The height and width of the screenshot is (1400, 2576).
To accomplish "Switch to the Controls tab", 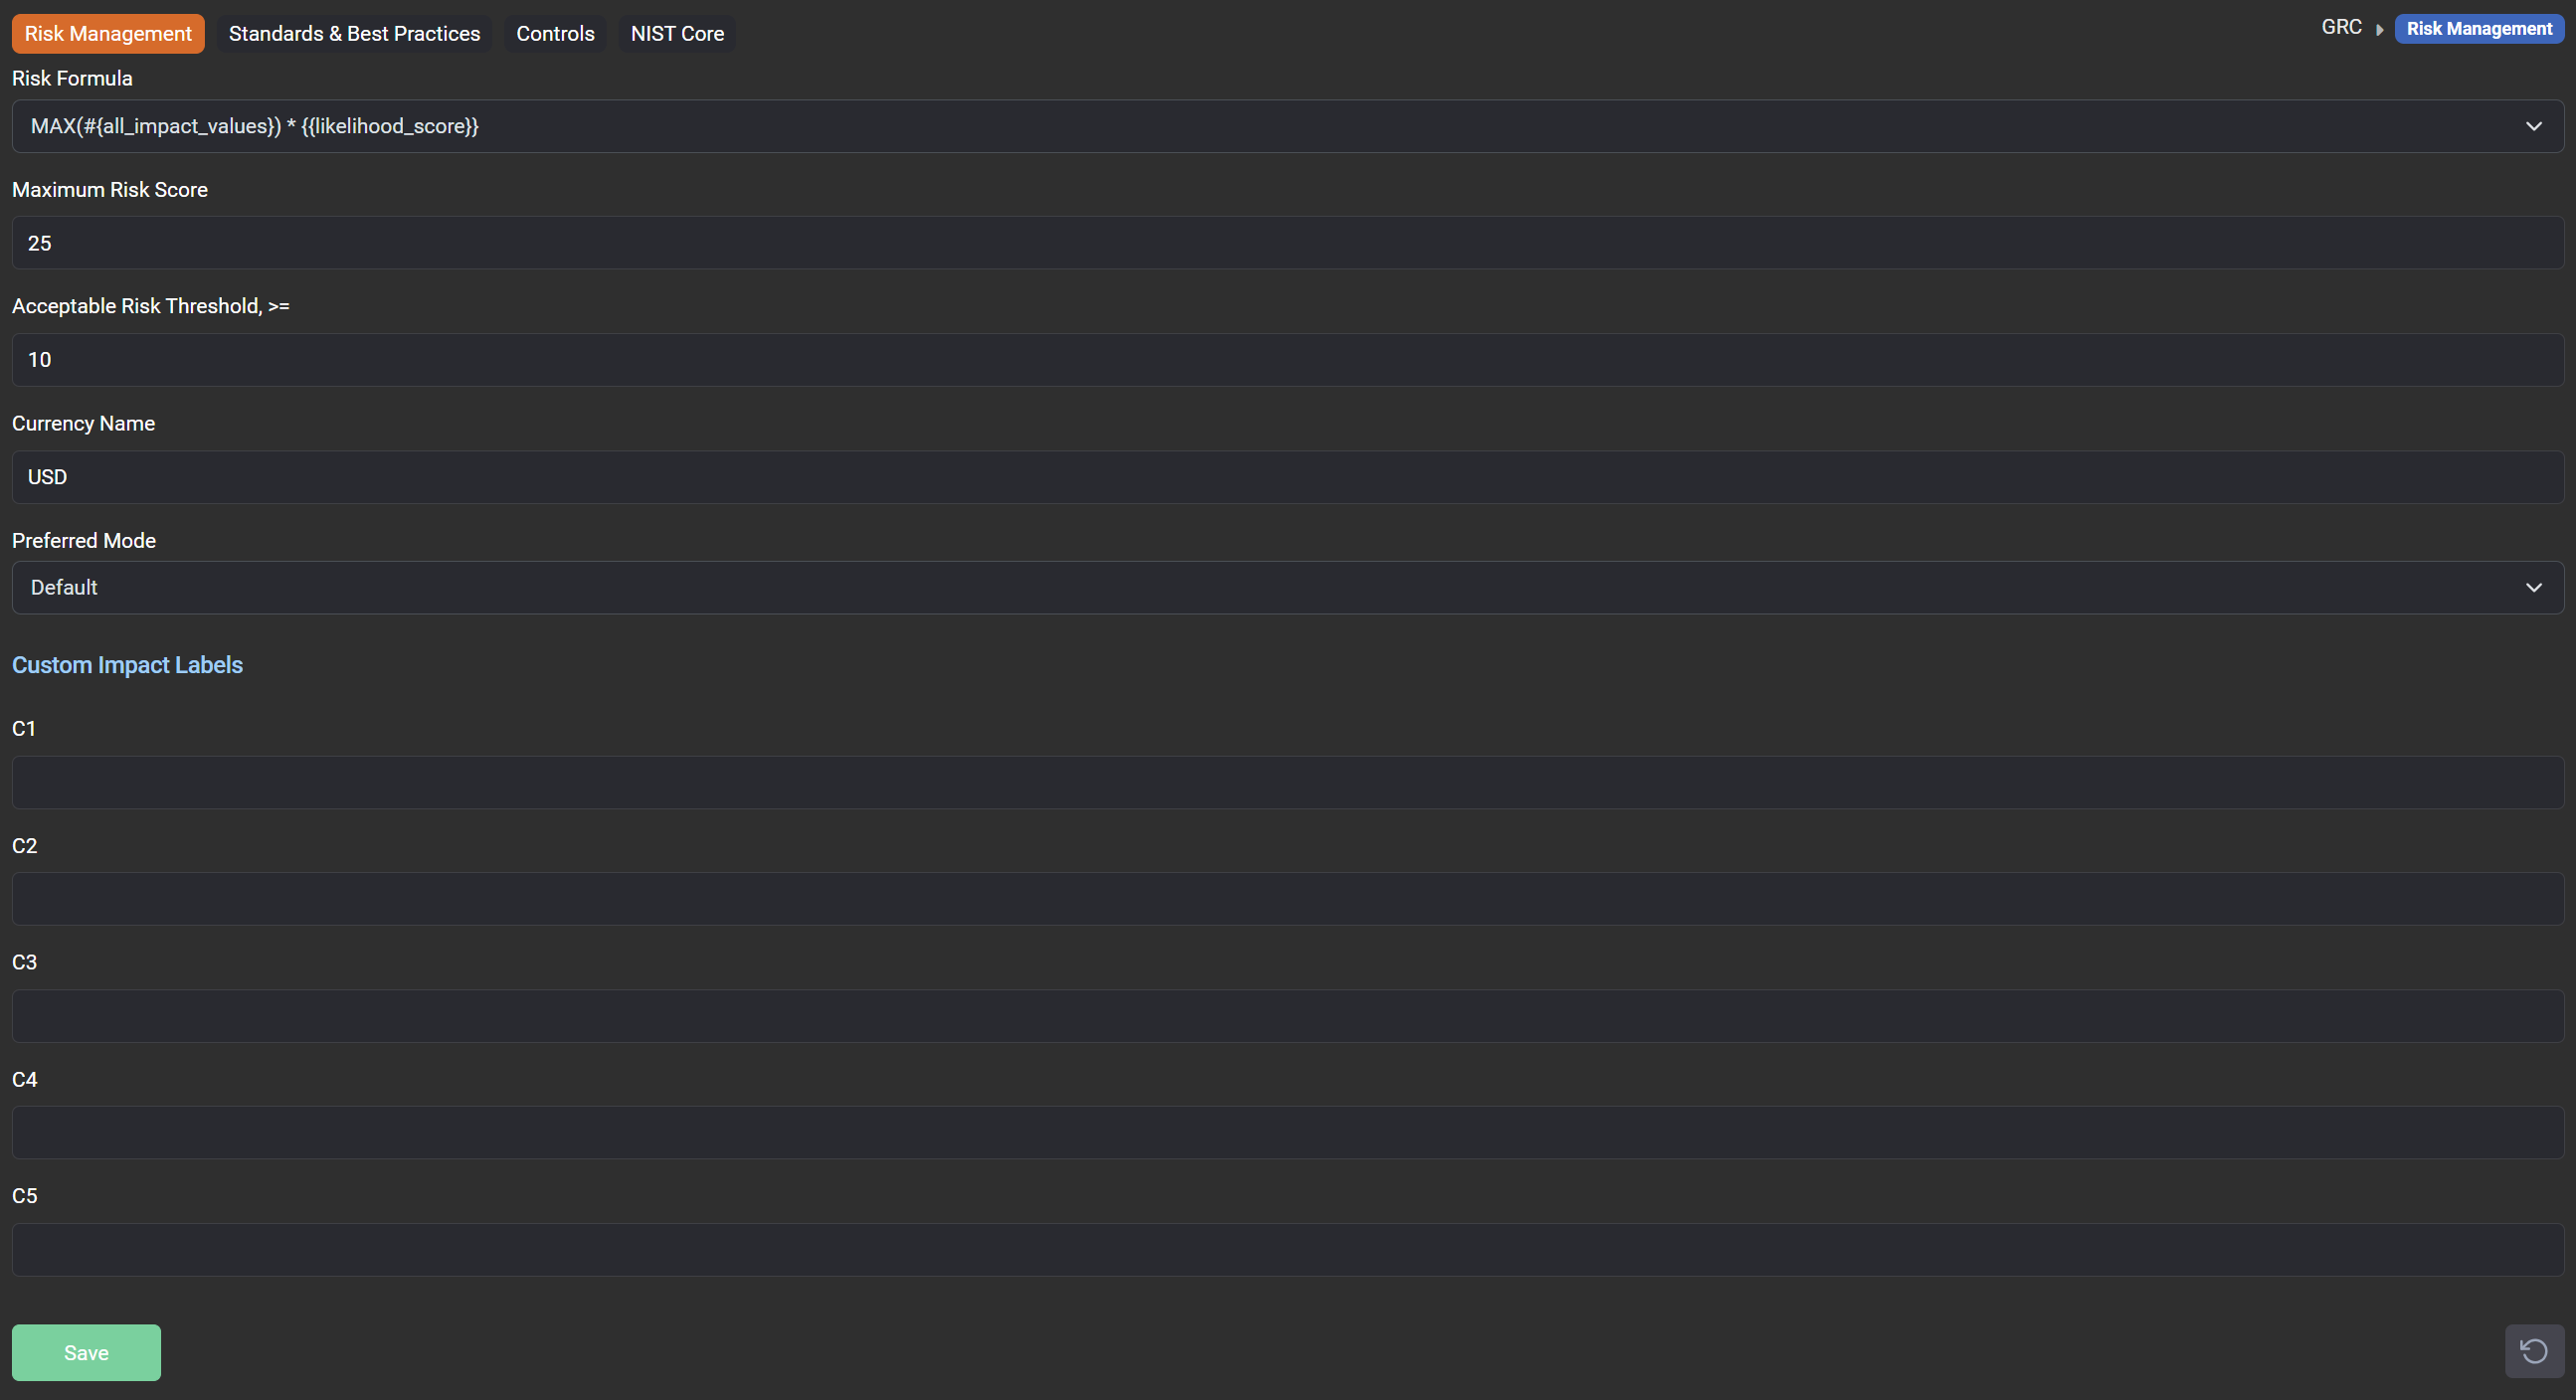I will pyautogui.click(x=555, y=34).
